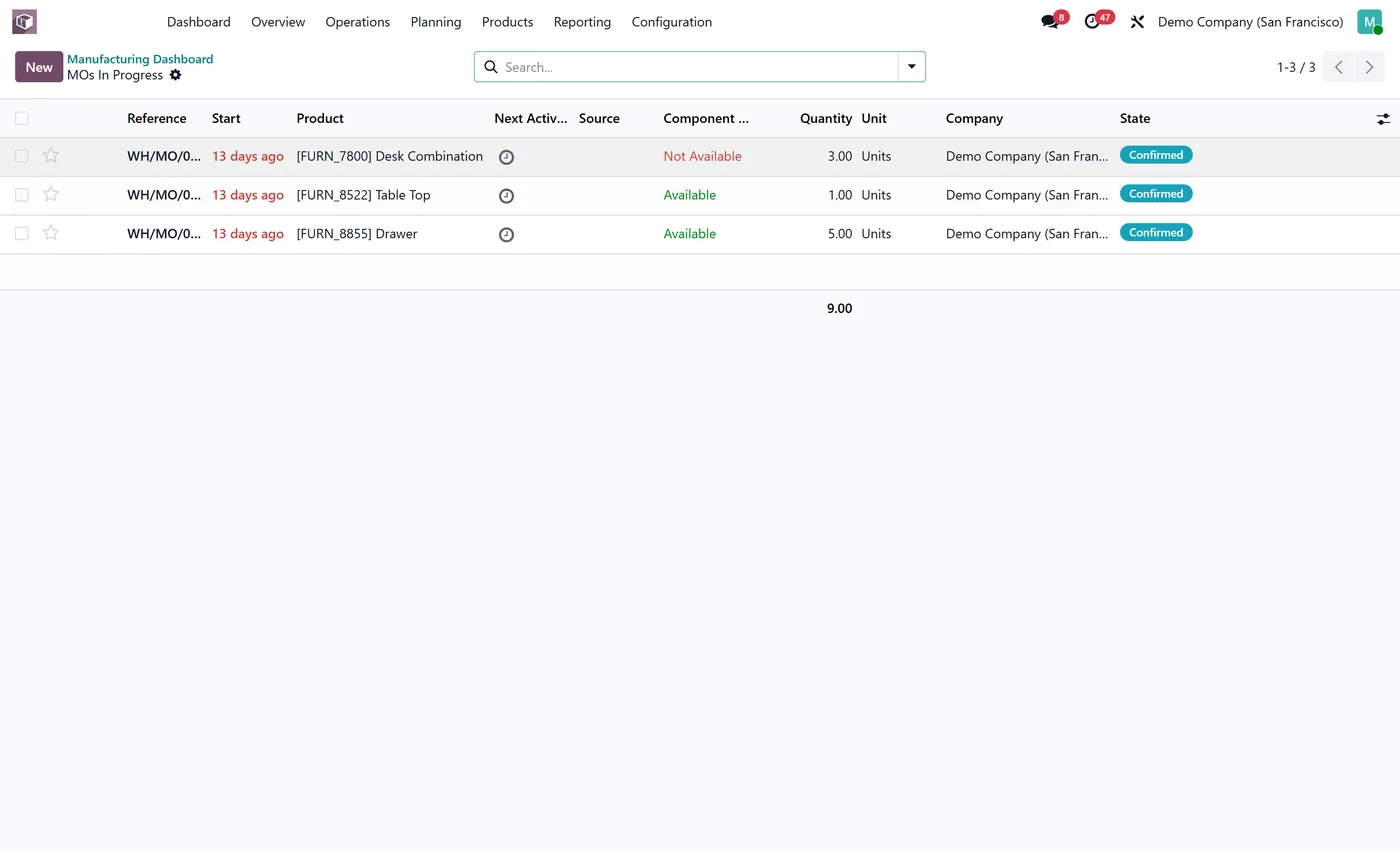This screenshot has height=851, width=1400.
Task: Click Available status in Table Top row
Action: tap(690, 195)
